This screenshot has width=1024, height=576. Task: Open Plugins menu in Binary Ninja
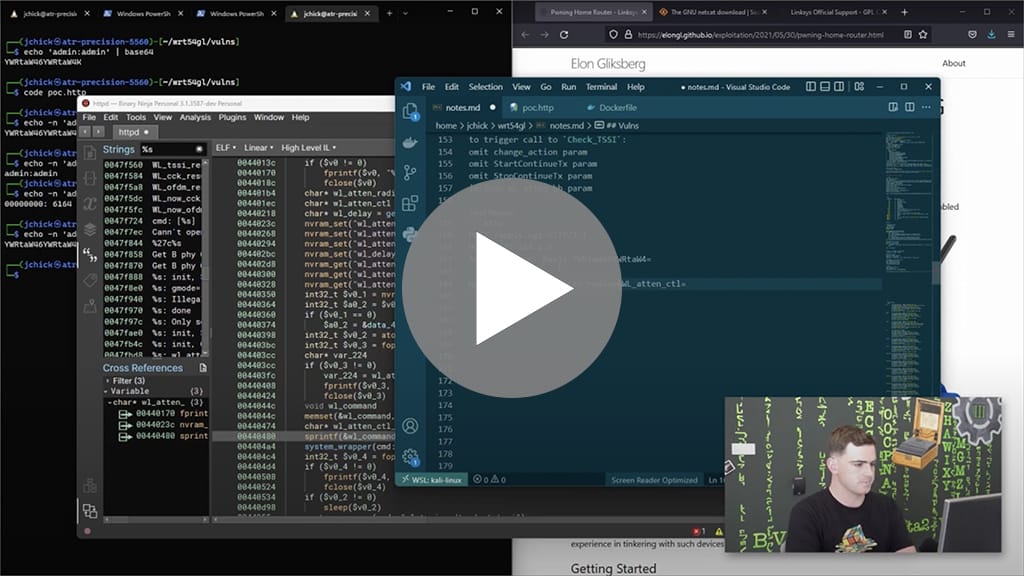[232, 118]
